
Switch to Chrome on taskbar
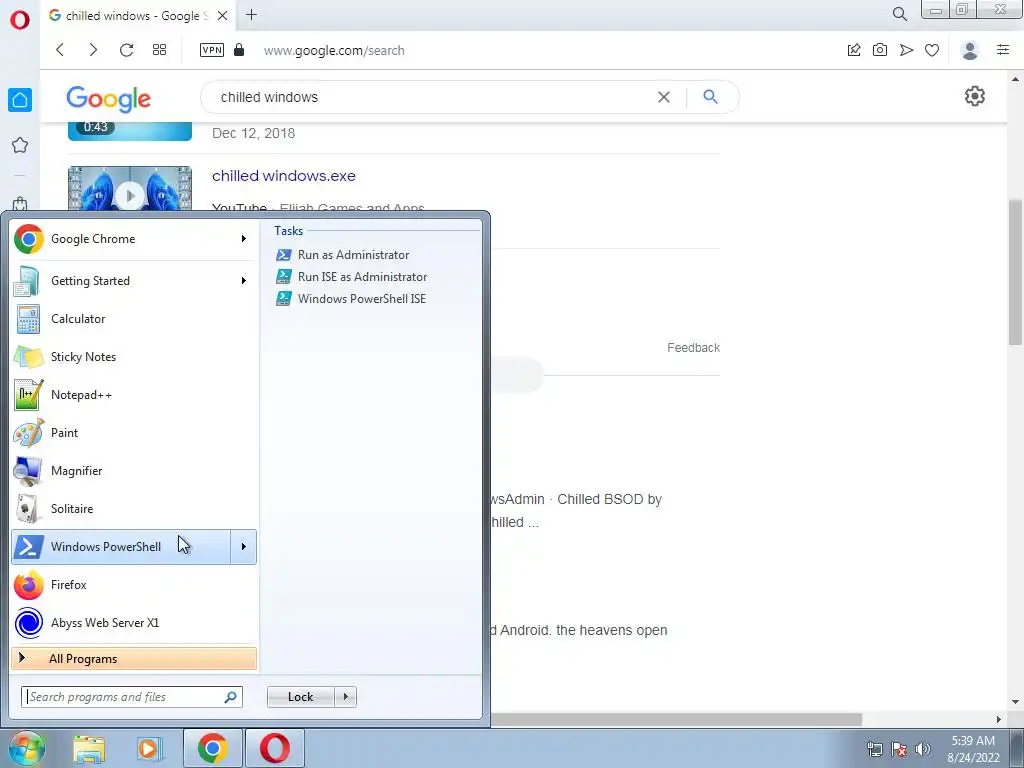coord(213,748)
